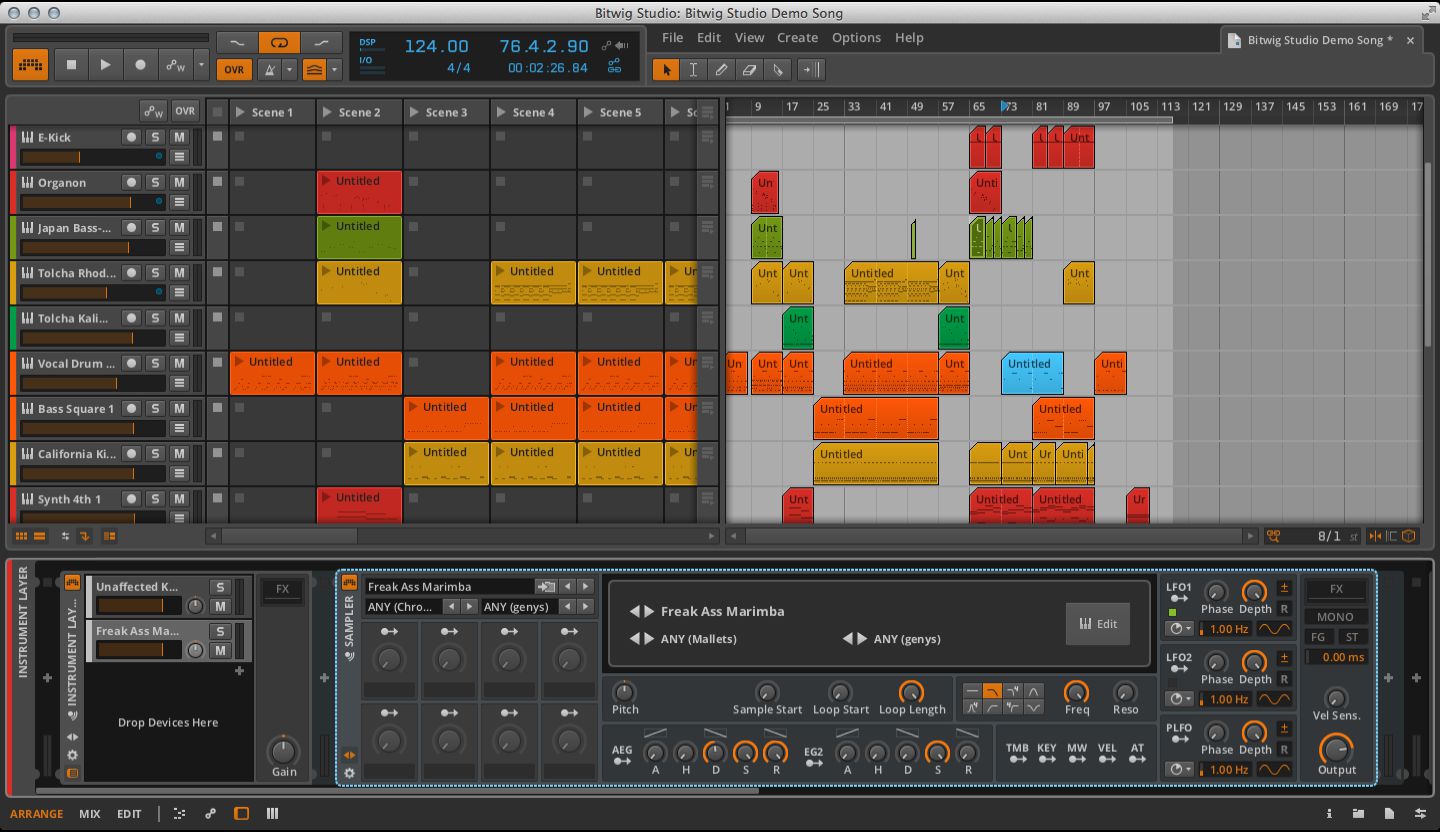Stop playback in the transport bar
The height and width of the screenshot is (832, 1440).
[x=71, y=65]
